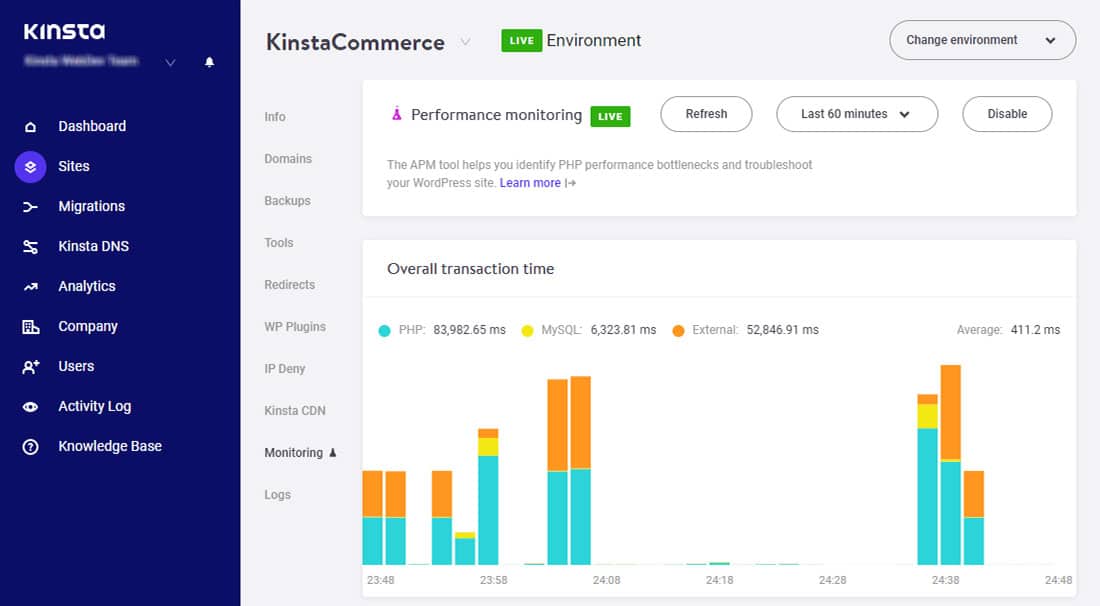
Task: Open the Kinsta CDN tab
Action: pyautogui.click(x=295, y=410)
